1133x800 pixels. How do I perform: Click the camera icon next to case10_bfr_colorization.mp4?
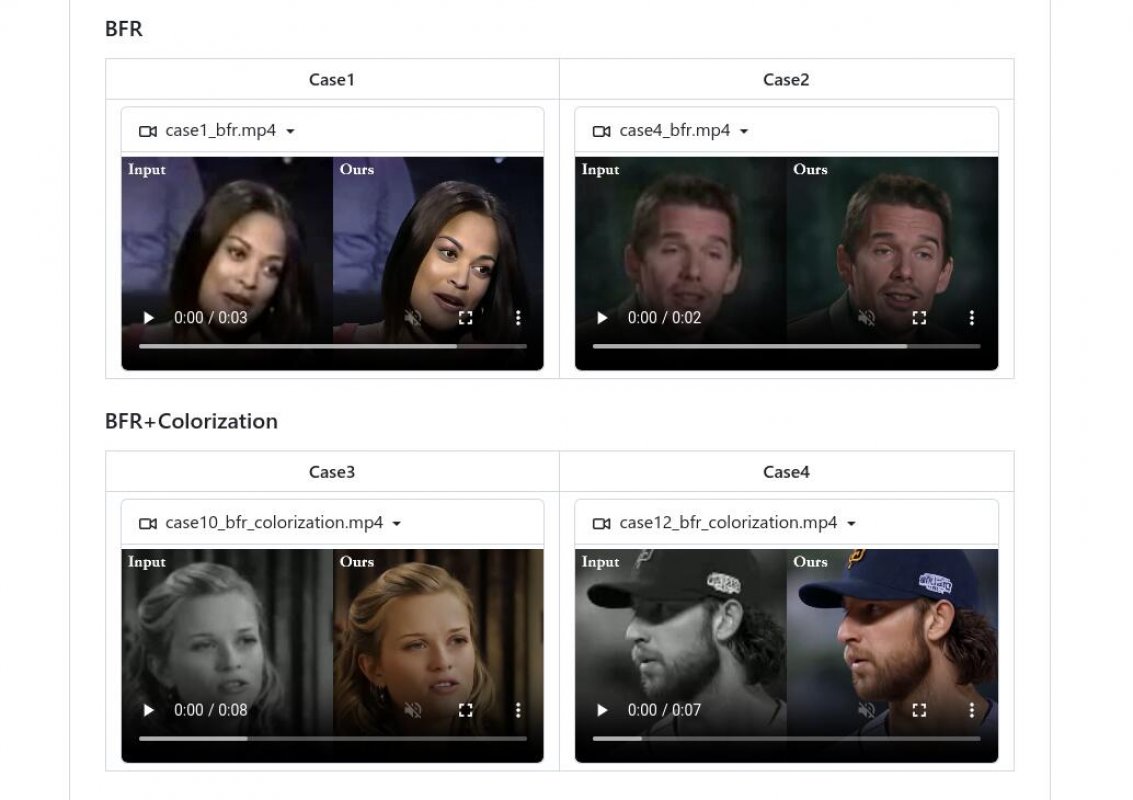[148, 522]
